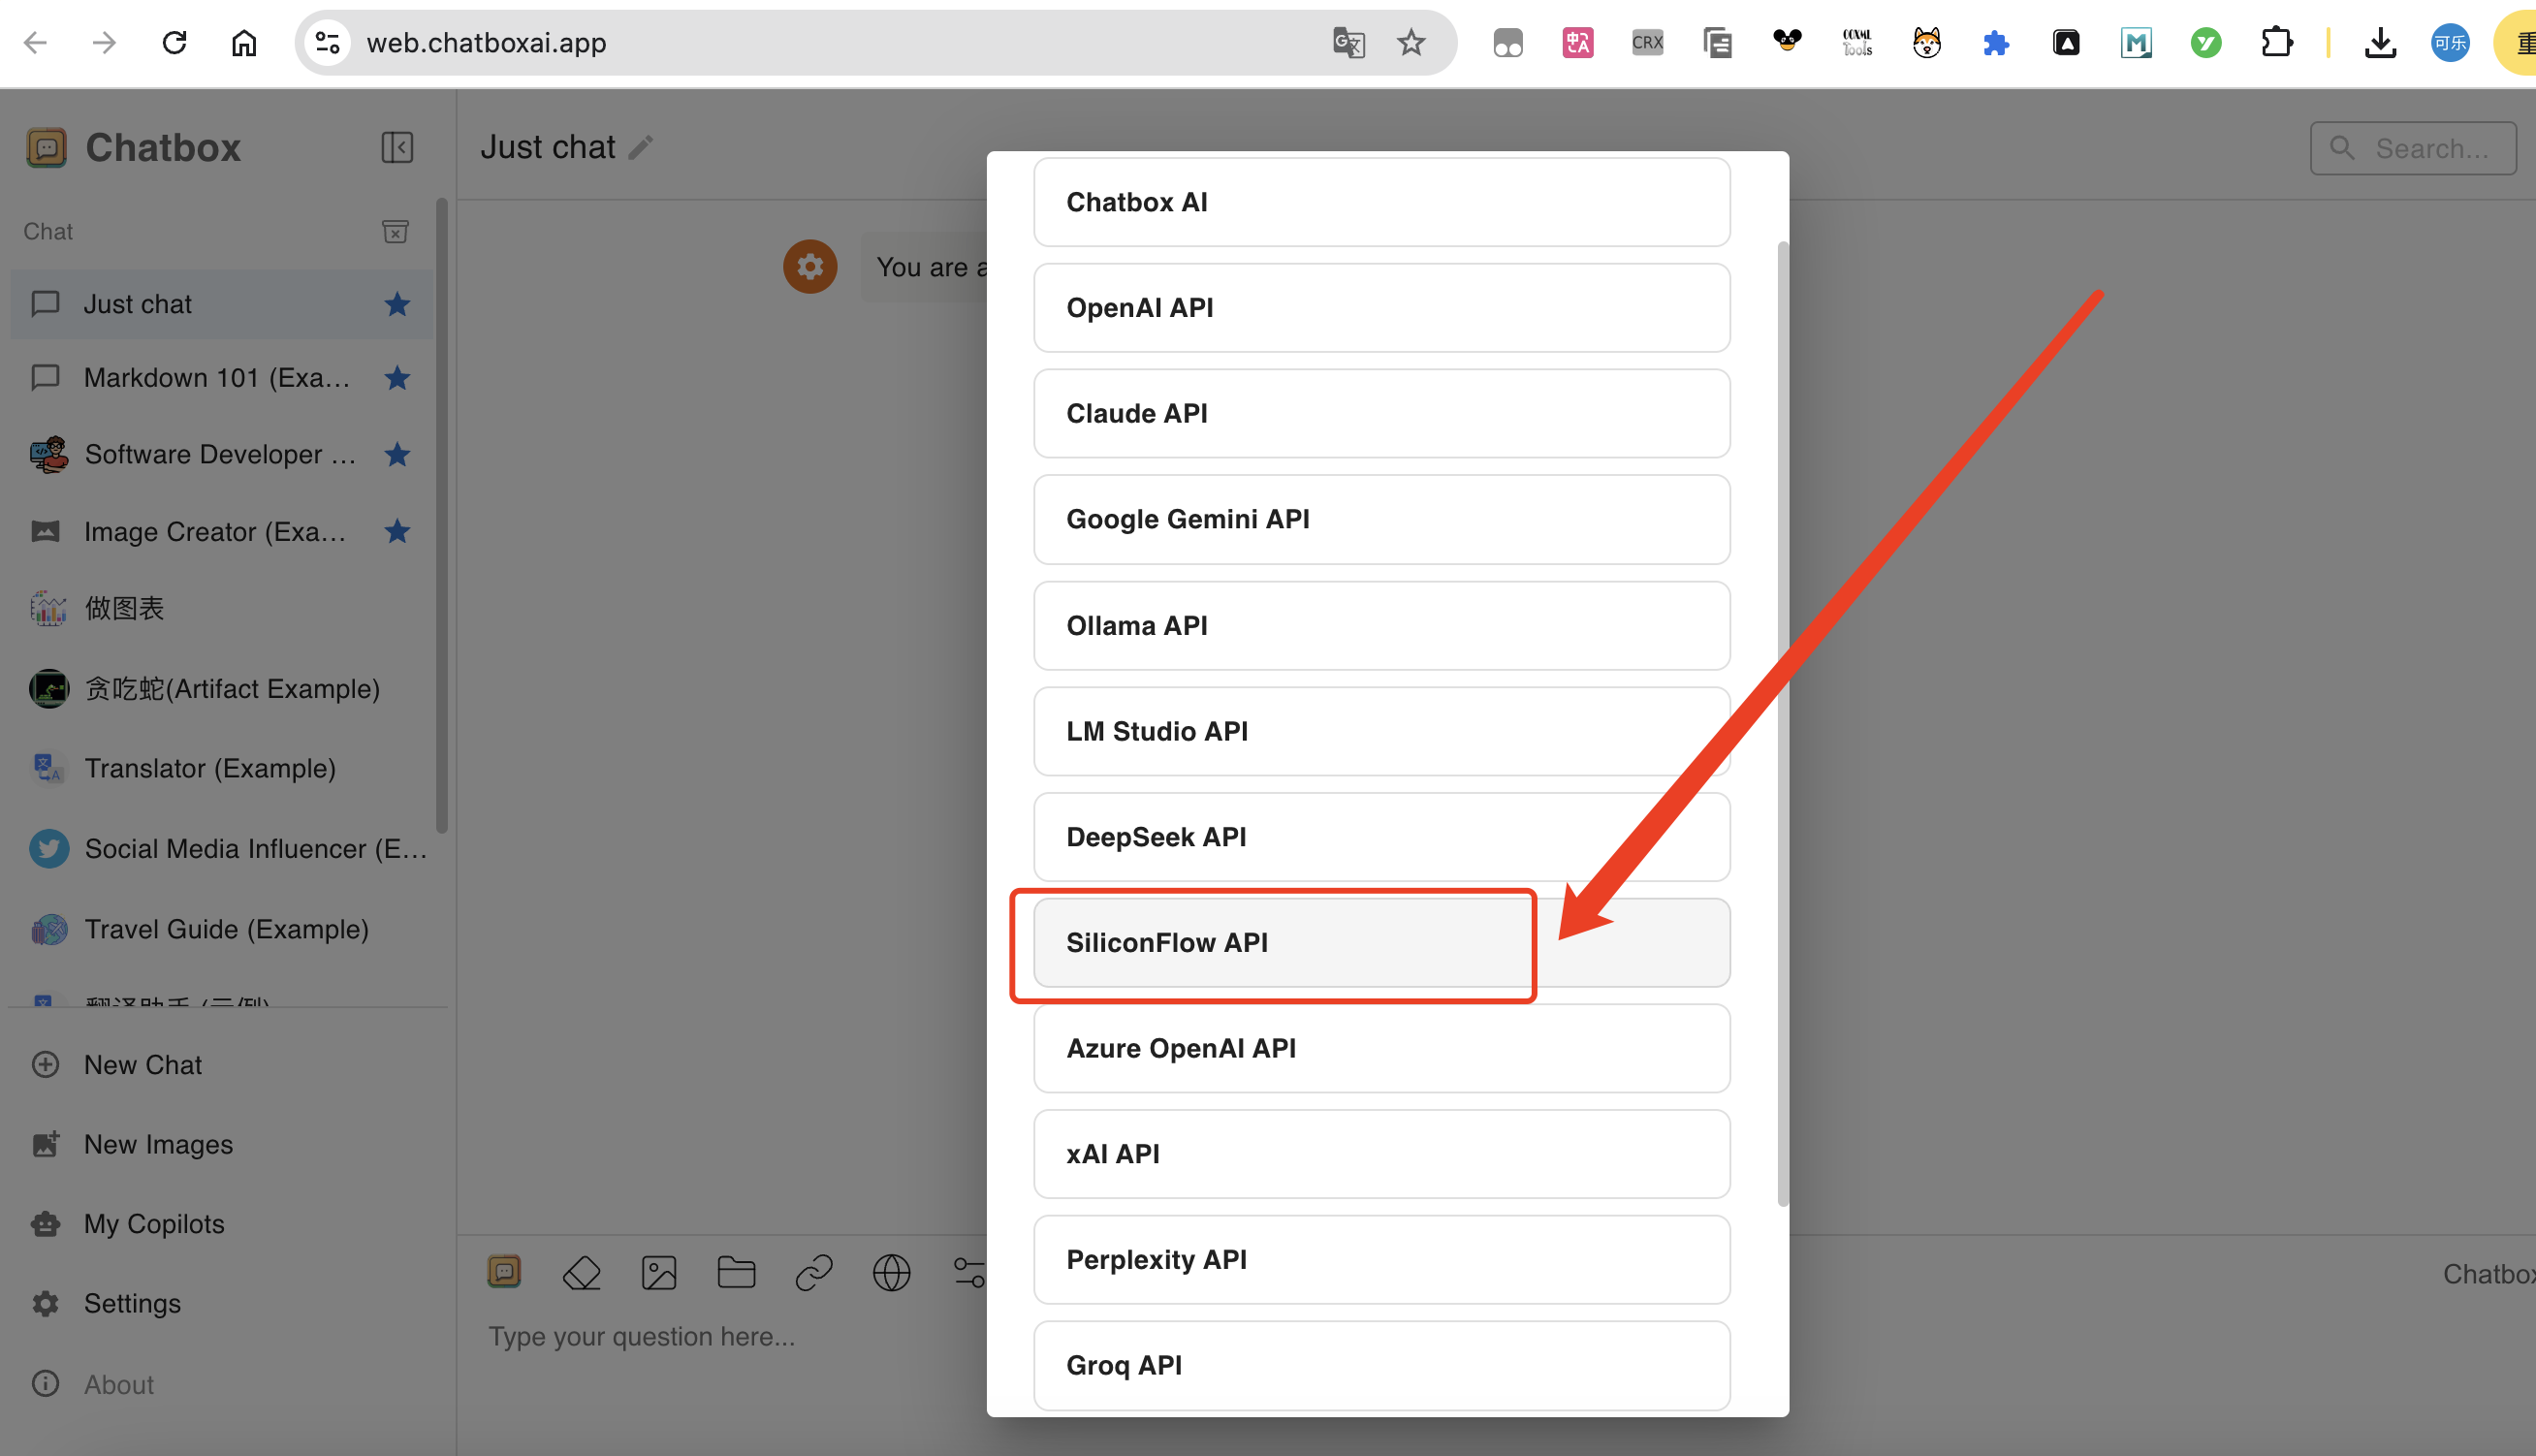Open the 做图表 conversation
The height and width of the screenshot is (1456, 2536).
(x=222, y=608)
